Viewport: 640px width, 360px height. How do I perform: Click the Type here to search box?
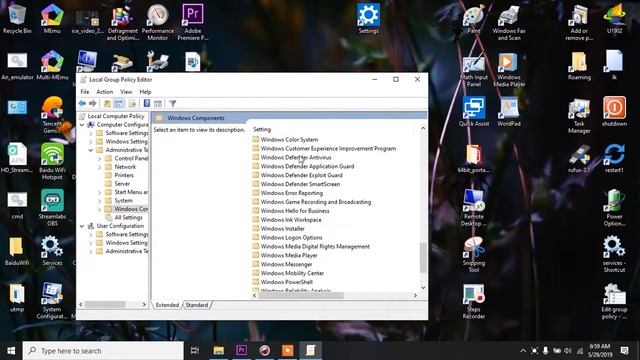(103, 351)
